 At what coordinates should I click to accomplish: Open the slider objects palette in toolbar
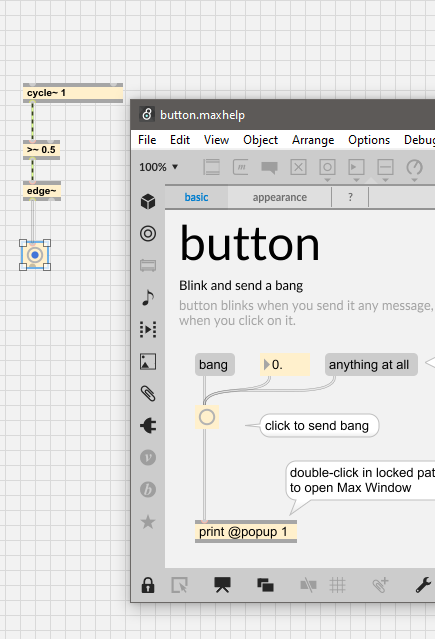[x=385, y=168]
